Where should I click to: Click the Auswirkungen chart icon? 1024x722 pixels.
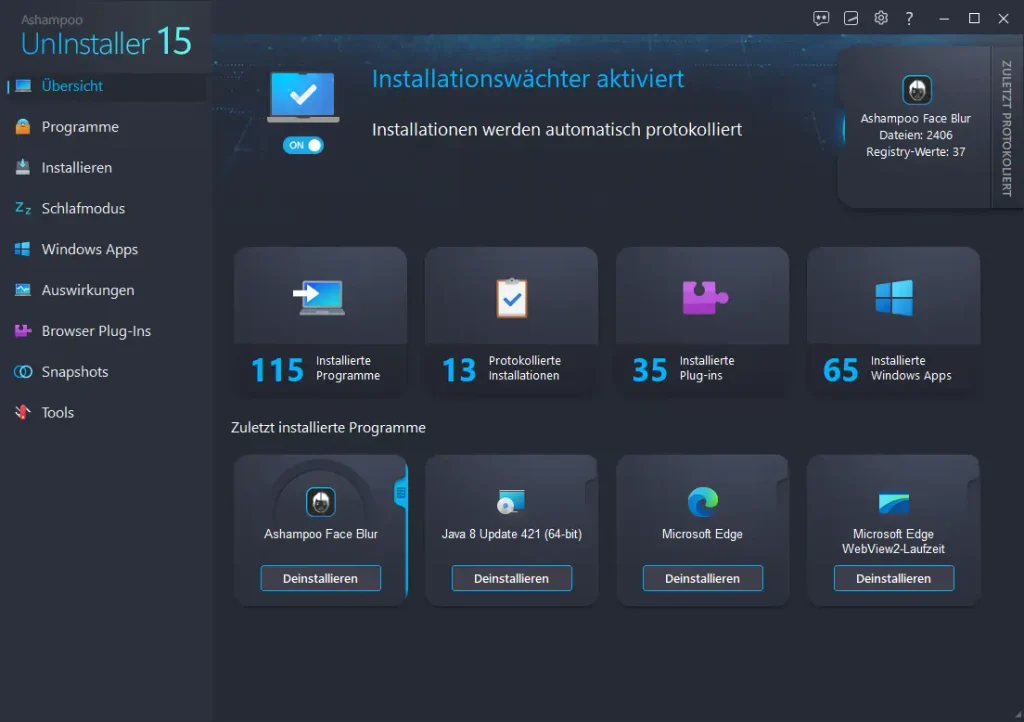click(23, 290)
